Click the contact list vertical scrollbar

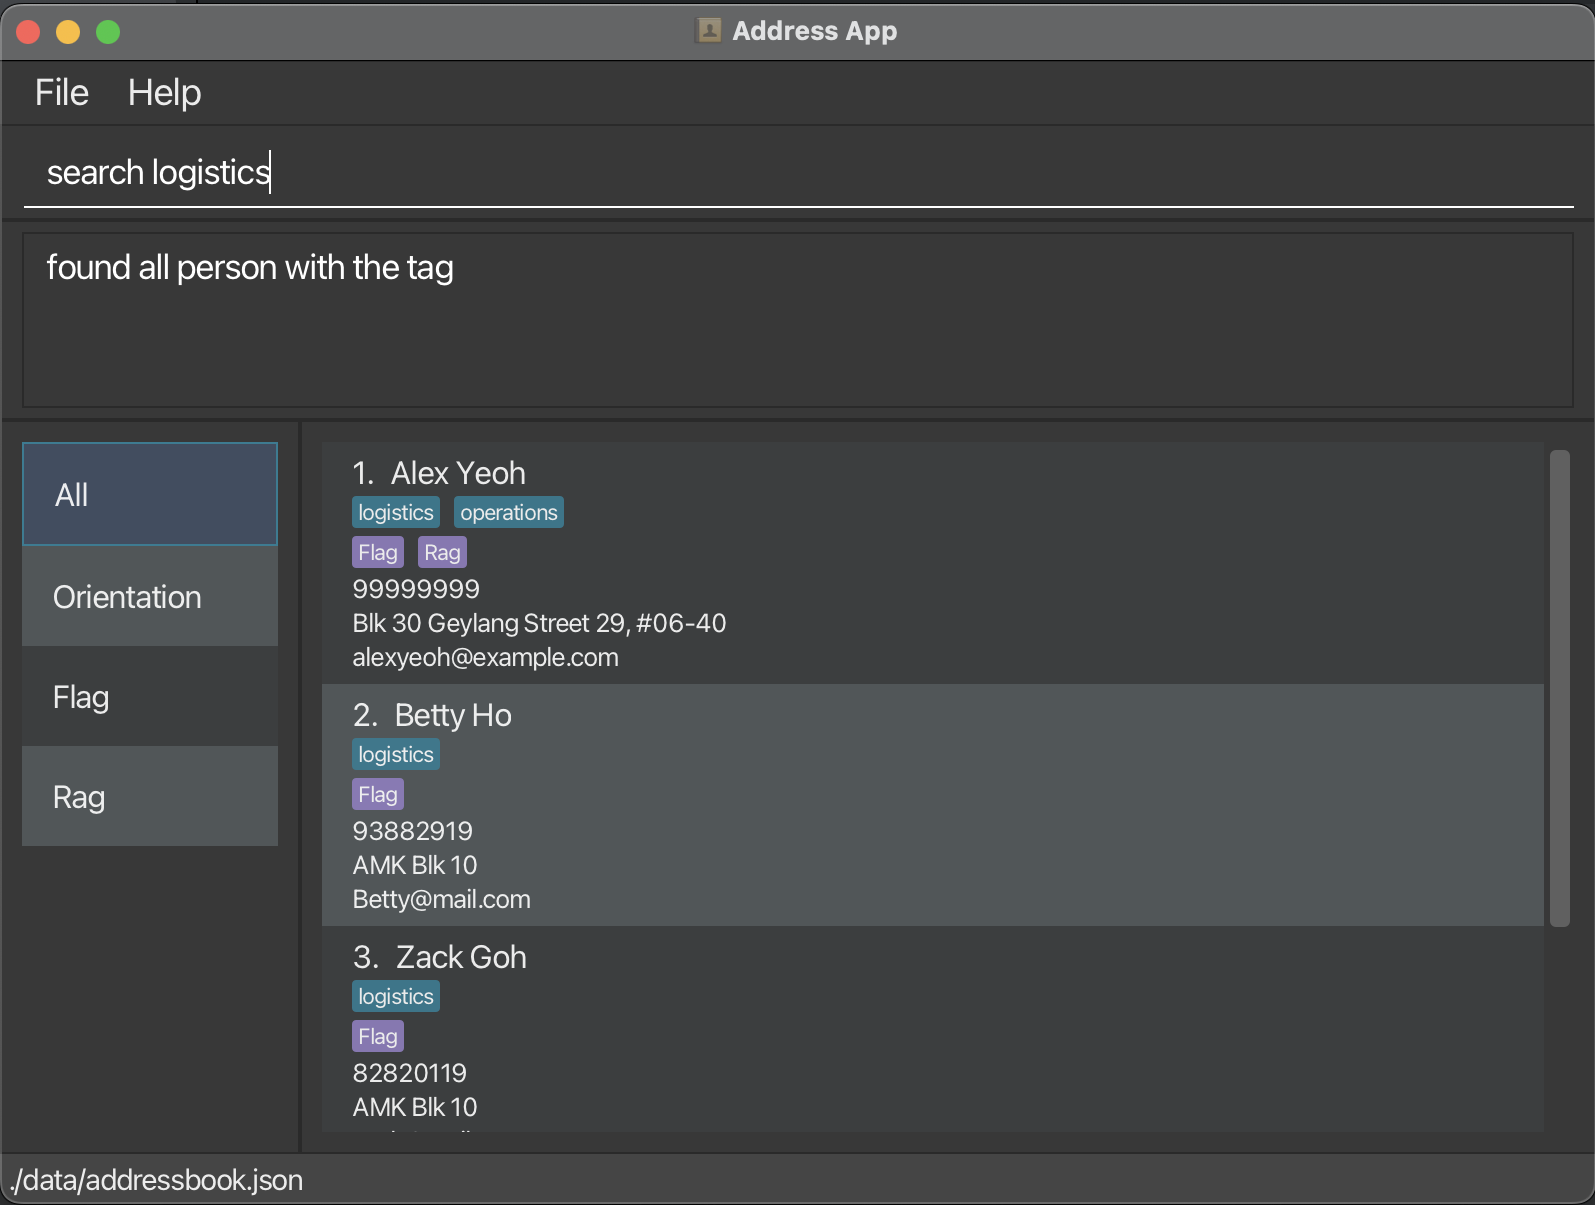pyautogui.click(x=1559, y=688)
